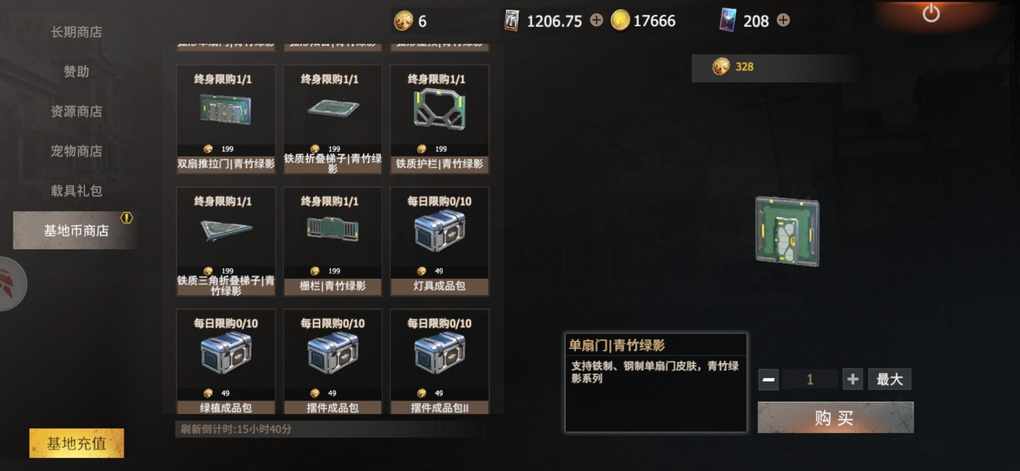Select the 栅栏|青竹绿影 fence item
The height and width of the screenshot is (471, 1020).
[333, 241]
